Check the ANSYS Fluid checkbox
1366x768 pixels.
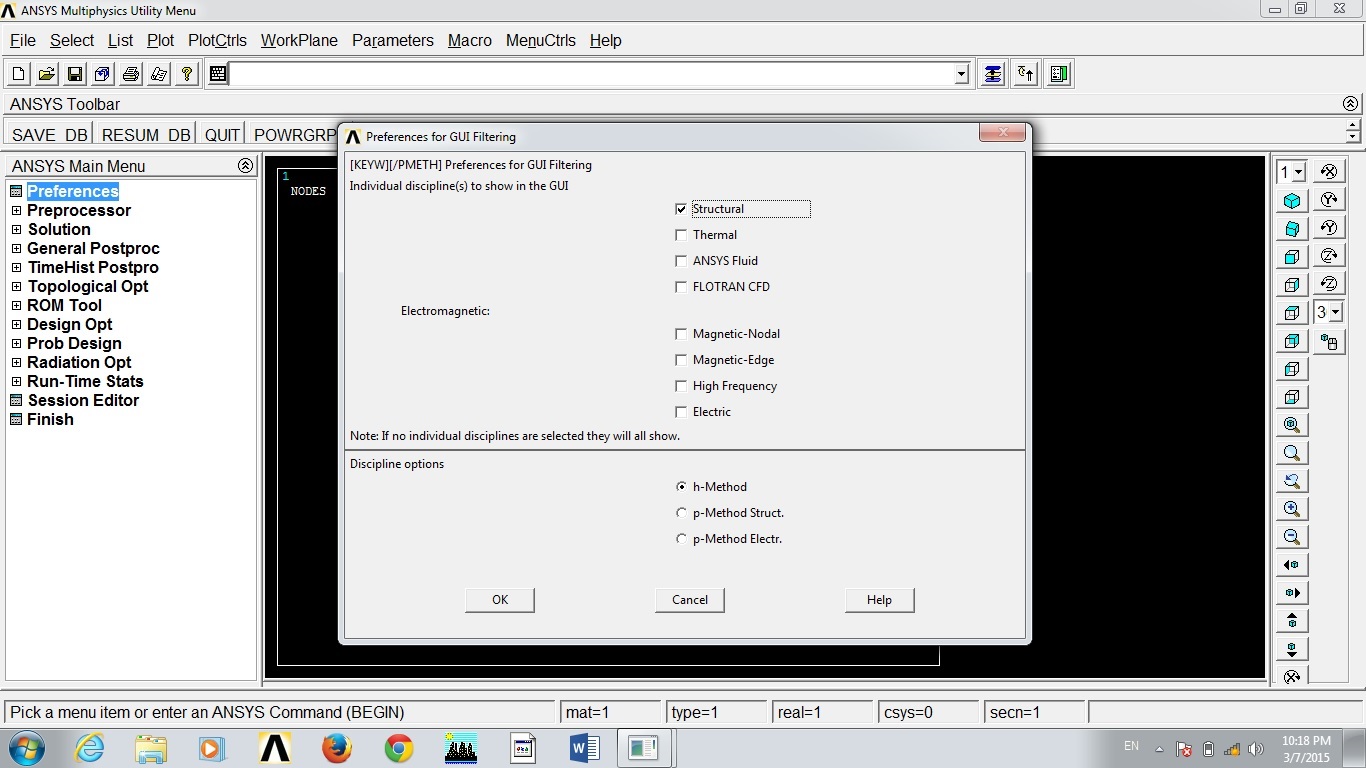681,261
